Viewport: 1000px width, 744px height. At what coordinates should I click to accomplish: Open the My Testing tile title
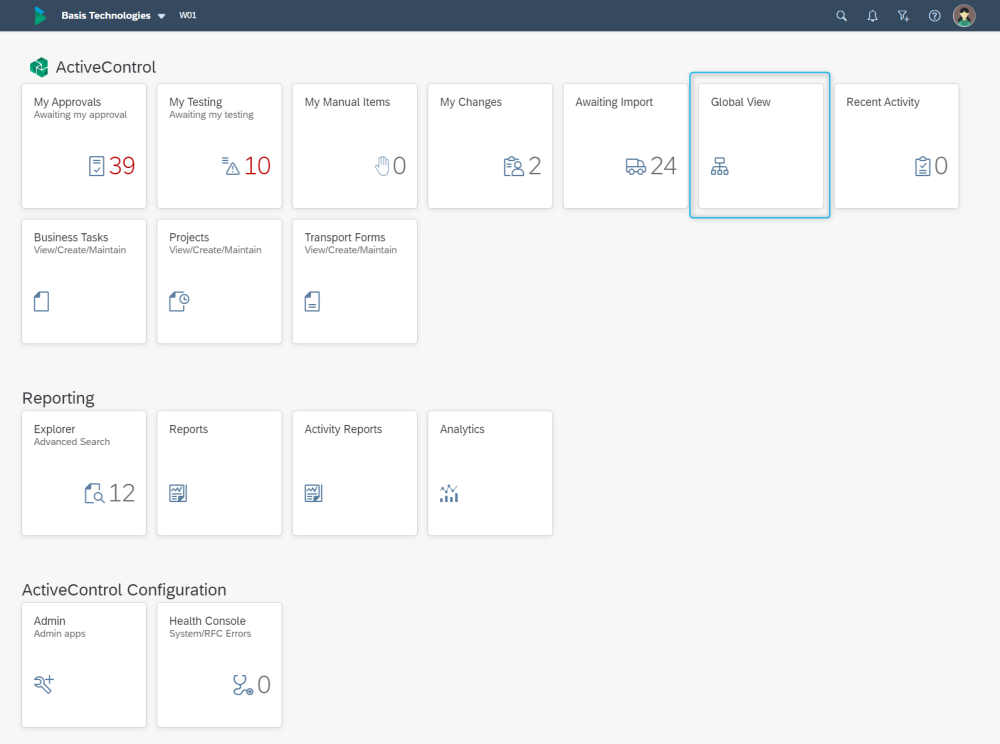pyautogui.click(x=195, y=102)
